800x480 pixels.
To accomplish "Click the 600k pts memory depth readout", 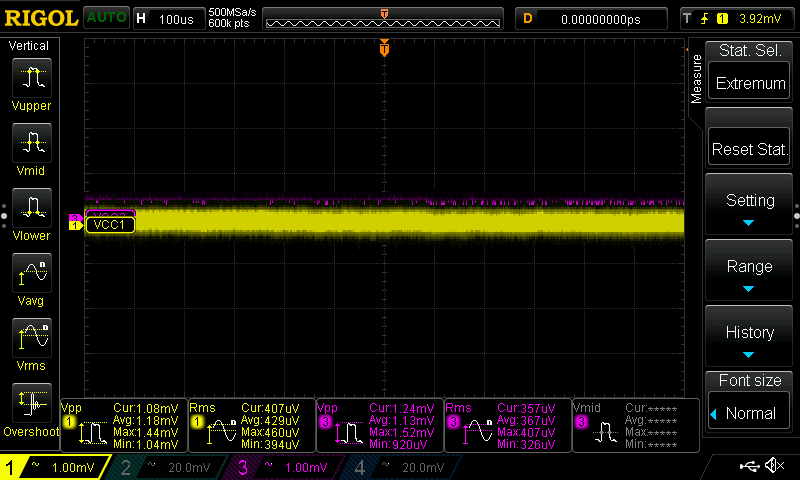I will point(229,23).
